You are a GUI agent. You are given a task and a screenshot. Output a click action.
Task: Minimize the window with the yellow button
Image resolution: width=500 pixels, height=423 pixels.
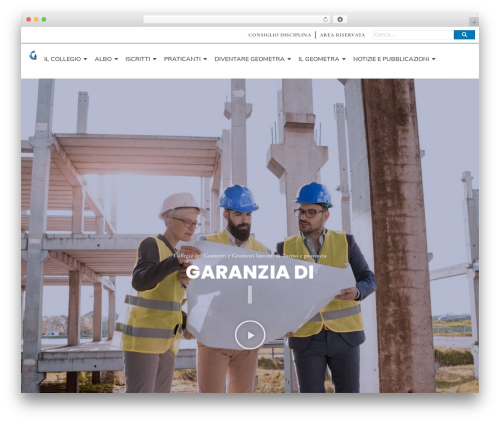click(36, 20)
